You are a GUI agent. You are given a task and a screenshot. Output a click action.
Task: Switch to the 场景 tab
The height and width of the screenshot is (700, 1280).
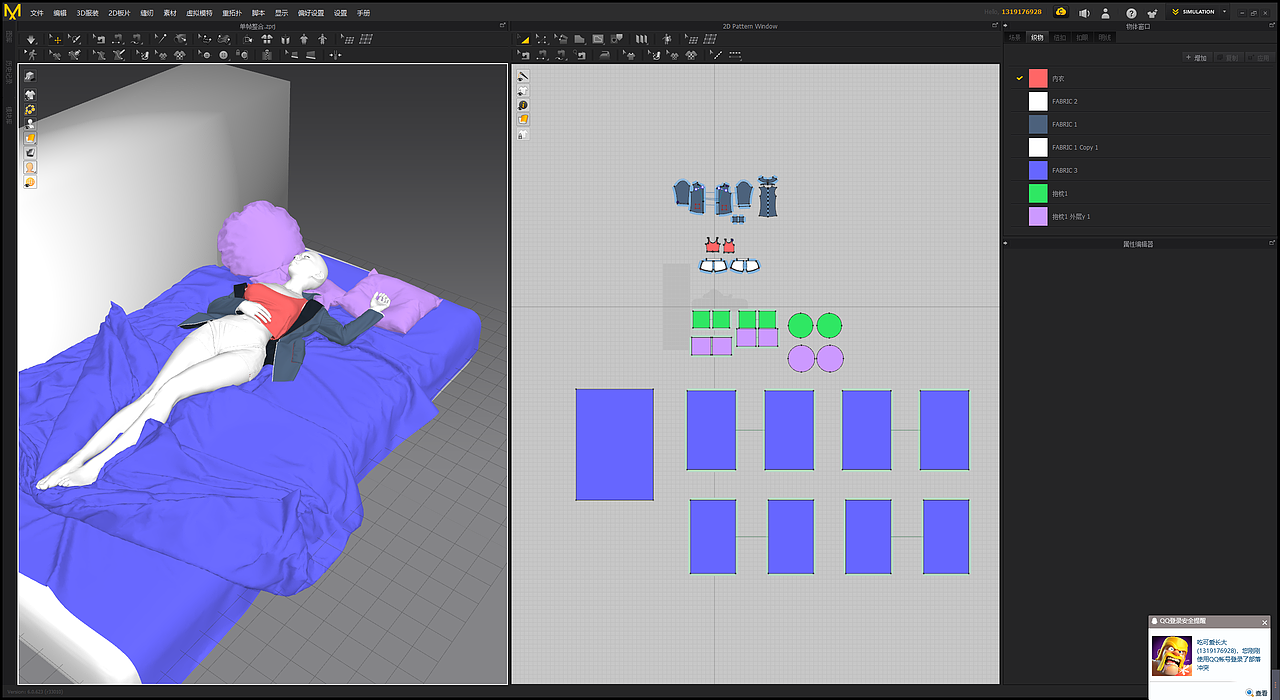click(1015, 37)
